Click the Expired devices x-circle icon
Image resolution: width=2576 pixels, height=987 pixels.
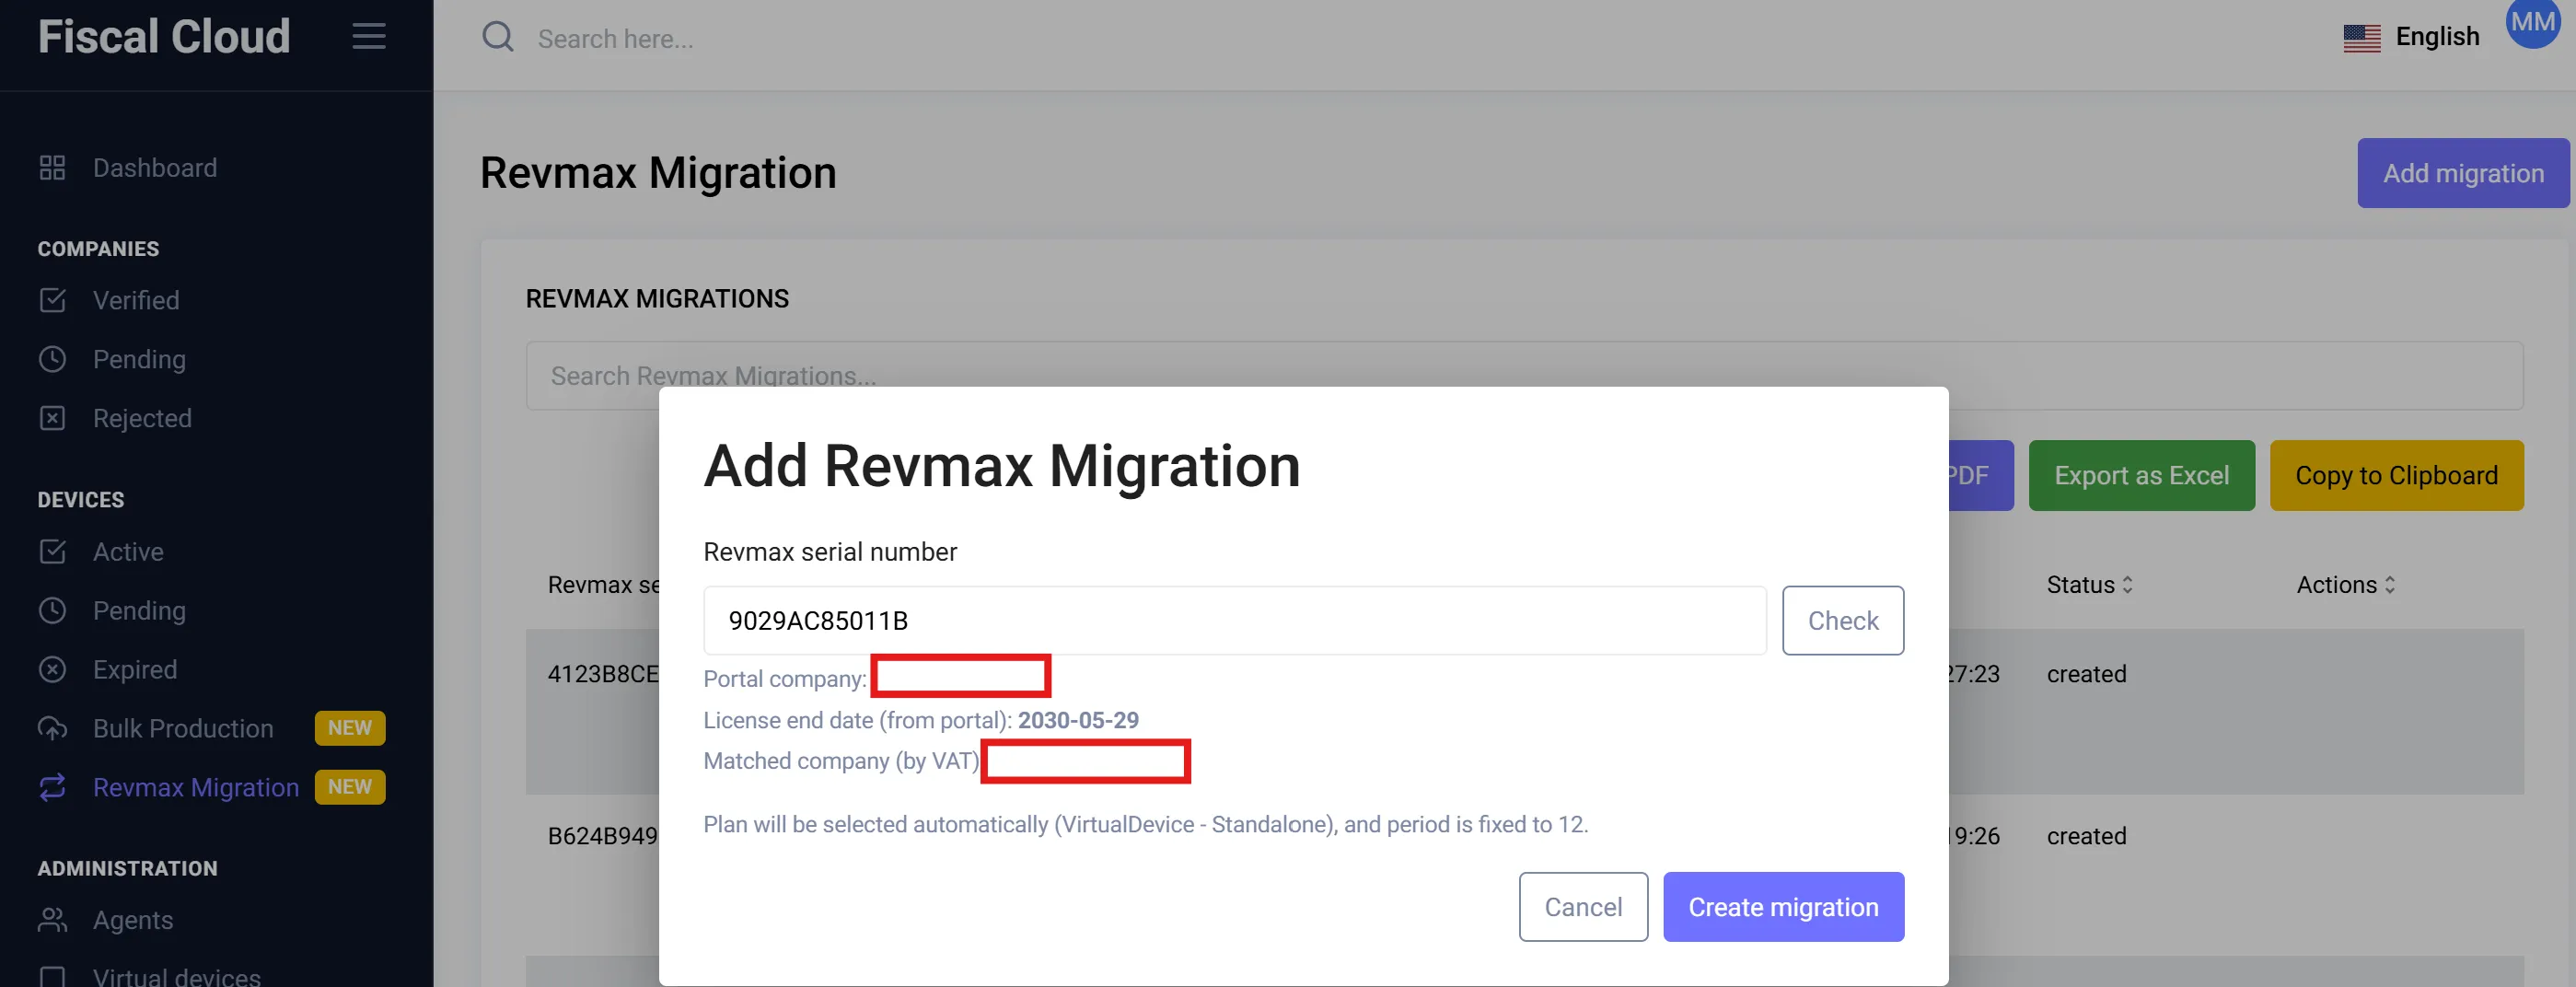[52, 669]
